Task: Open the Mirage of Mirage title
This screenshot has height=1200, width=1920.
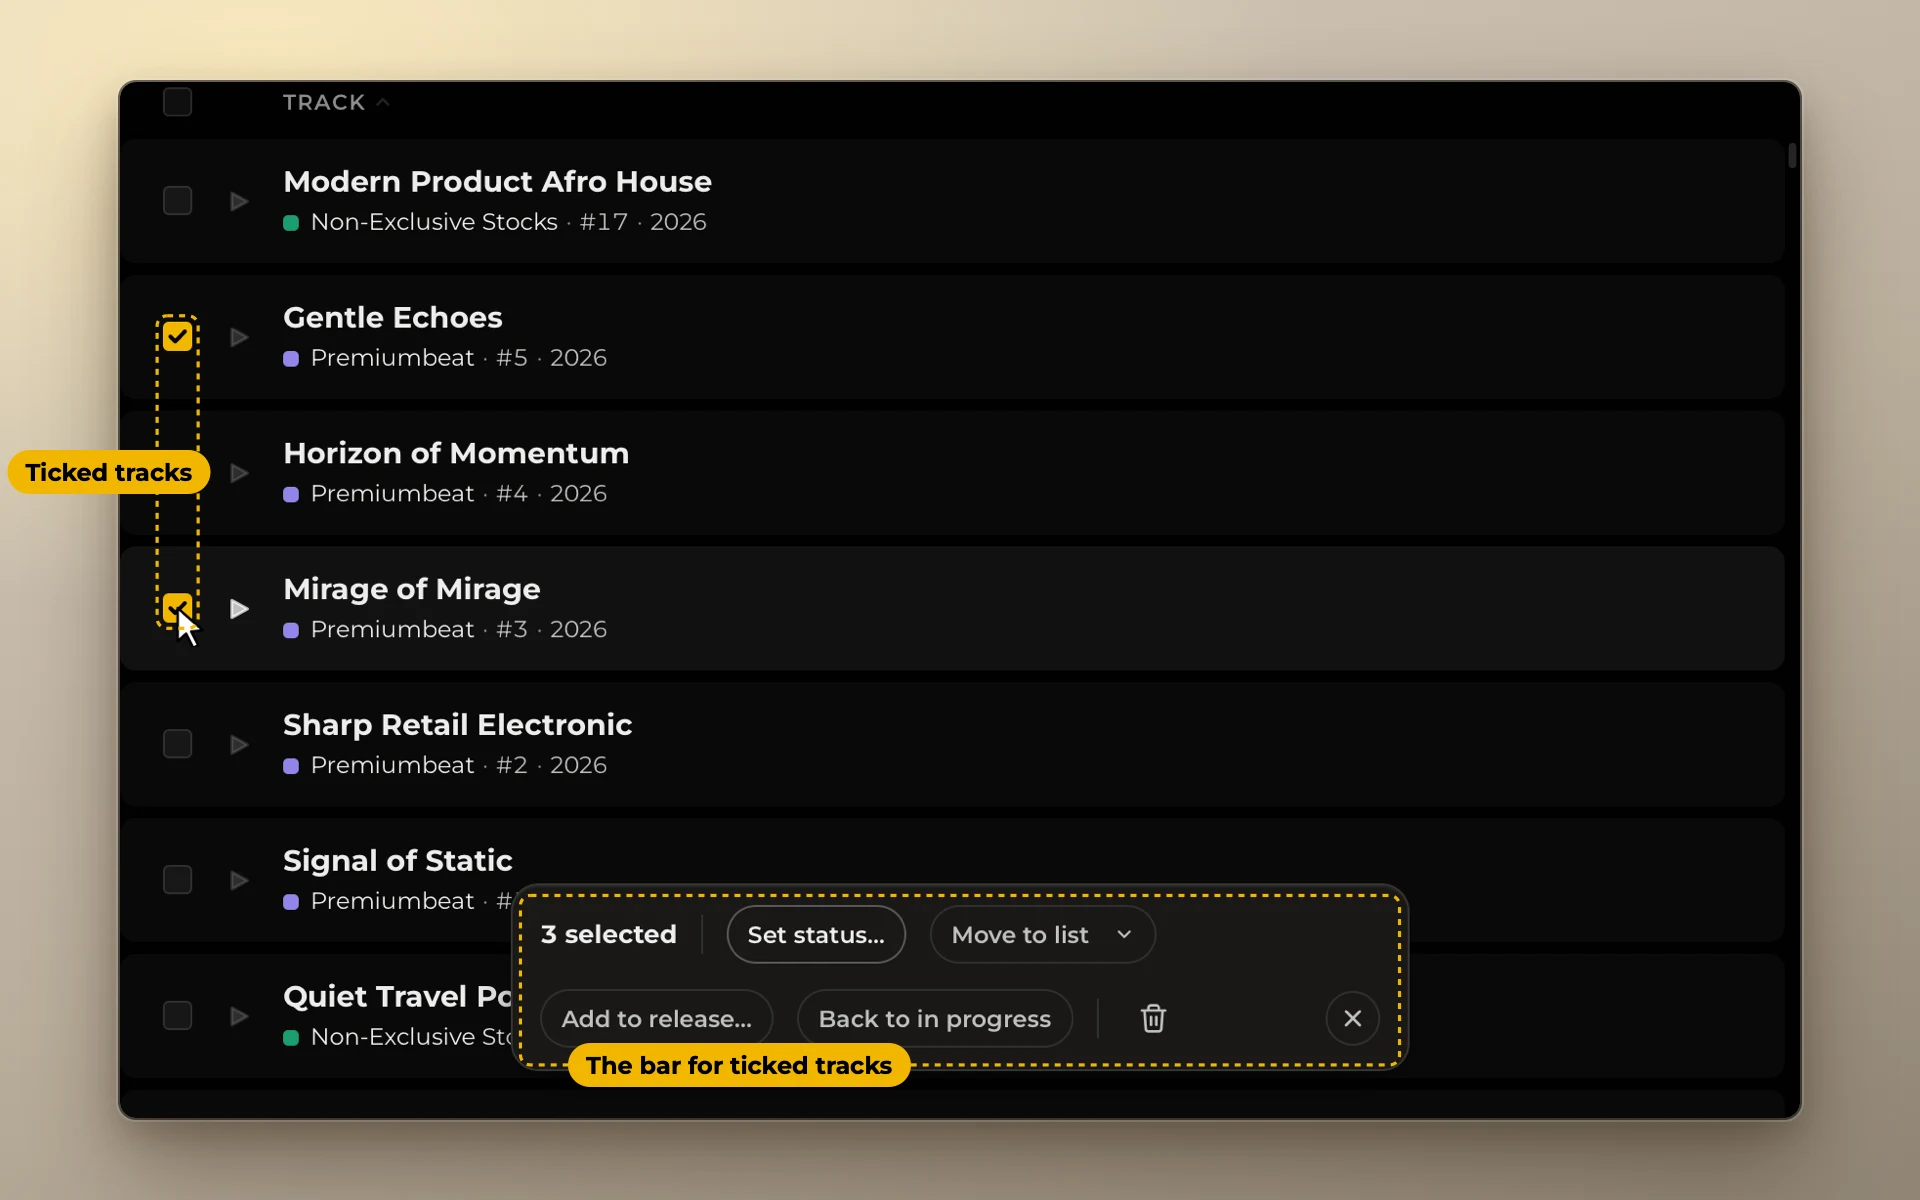Action: (x=412, y=589)
